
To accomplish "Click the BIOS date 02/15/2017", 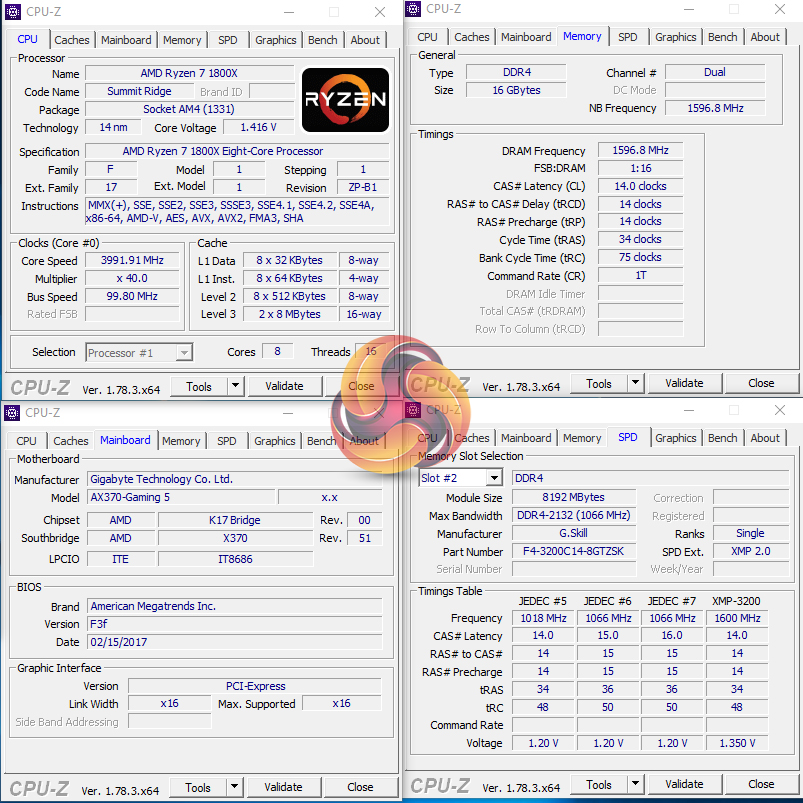I will click(235, 642).
